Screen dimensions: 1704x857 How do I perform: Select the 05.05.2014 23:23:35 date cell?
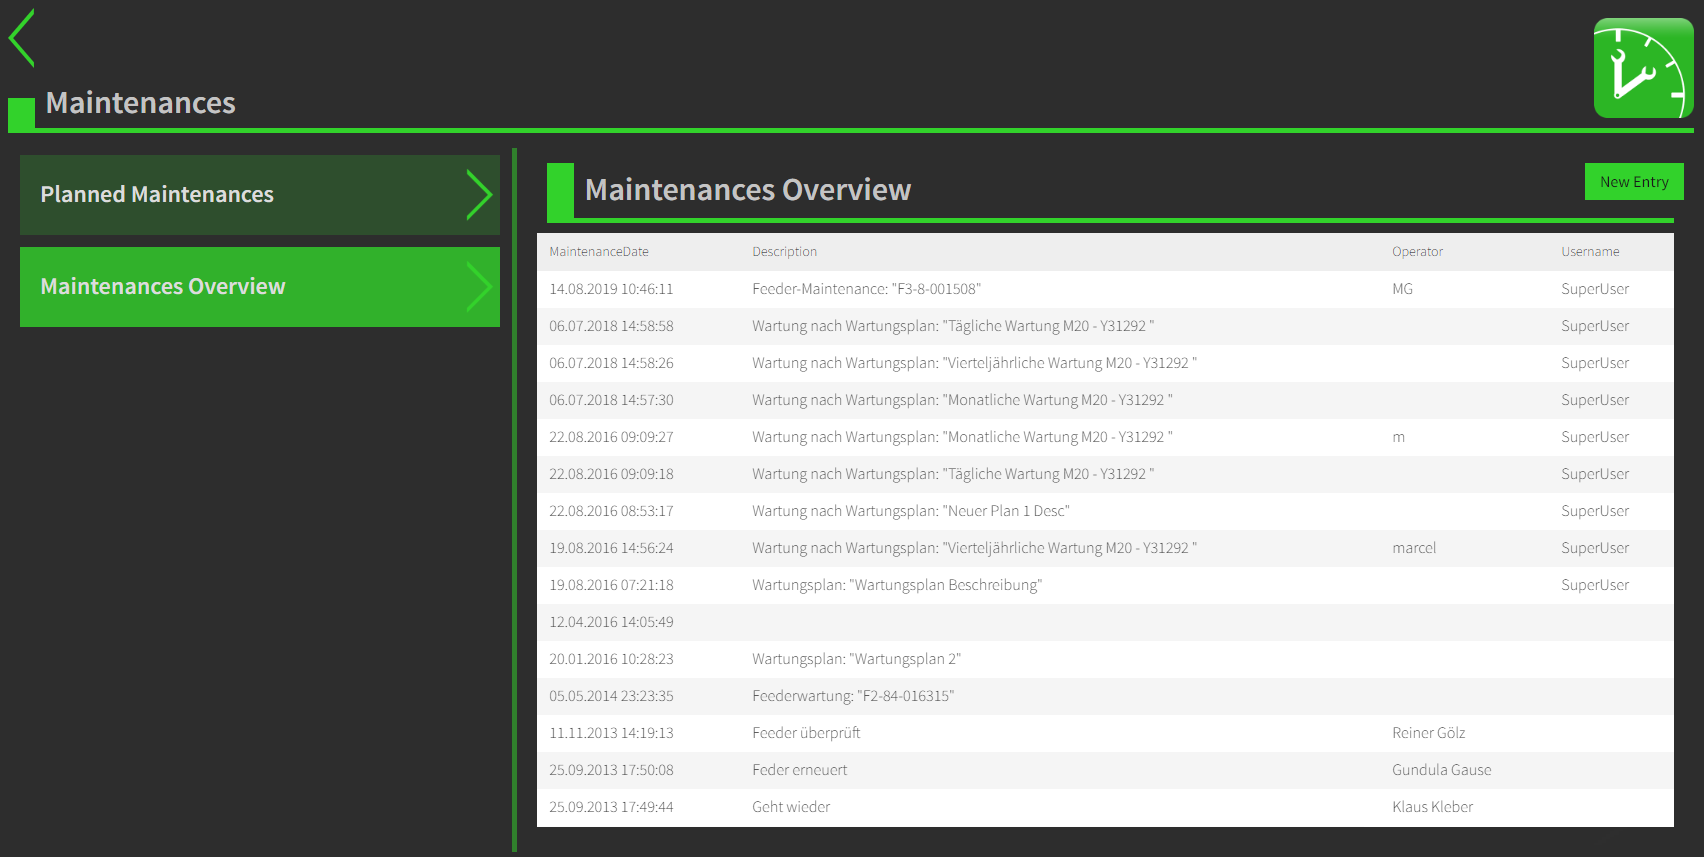611,696
